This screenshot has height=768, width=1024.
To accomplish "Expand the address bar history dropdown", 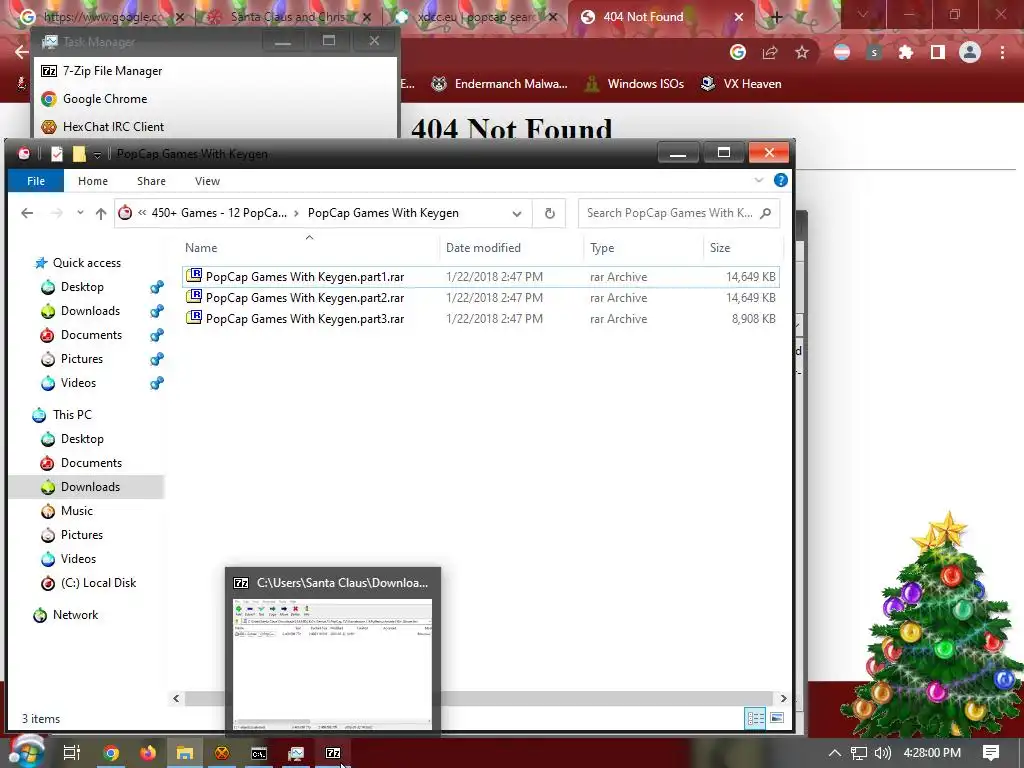I will [x=517, y=214].
